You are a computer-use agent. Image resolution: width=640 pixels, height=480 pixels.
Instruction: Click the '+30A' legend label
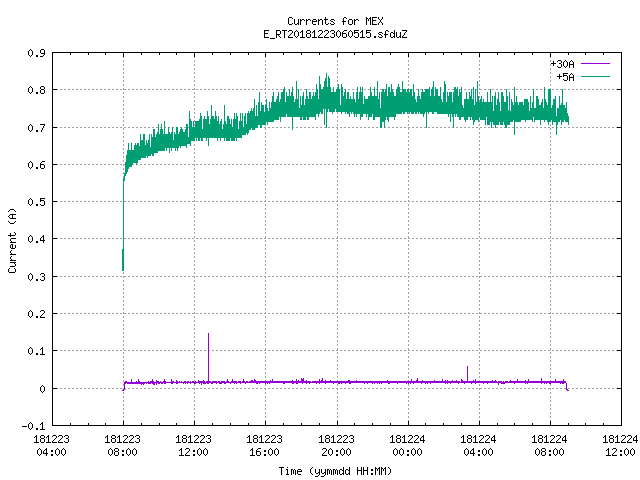(x=562, y=64)
